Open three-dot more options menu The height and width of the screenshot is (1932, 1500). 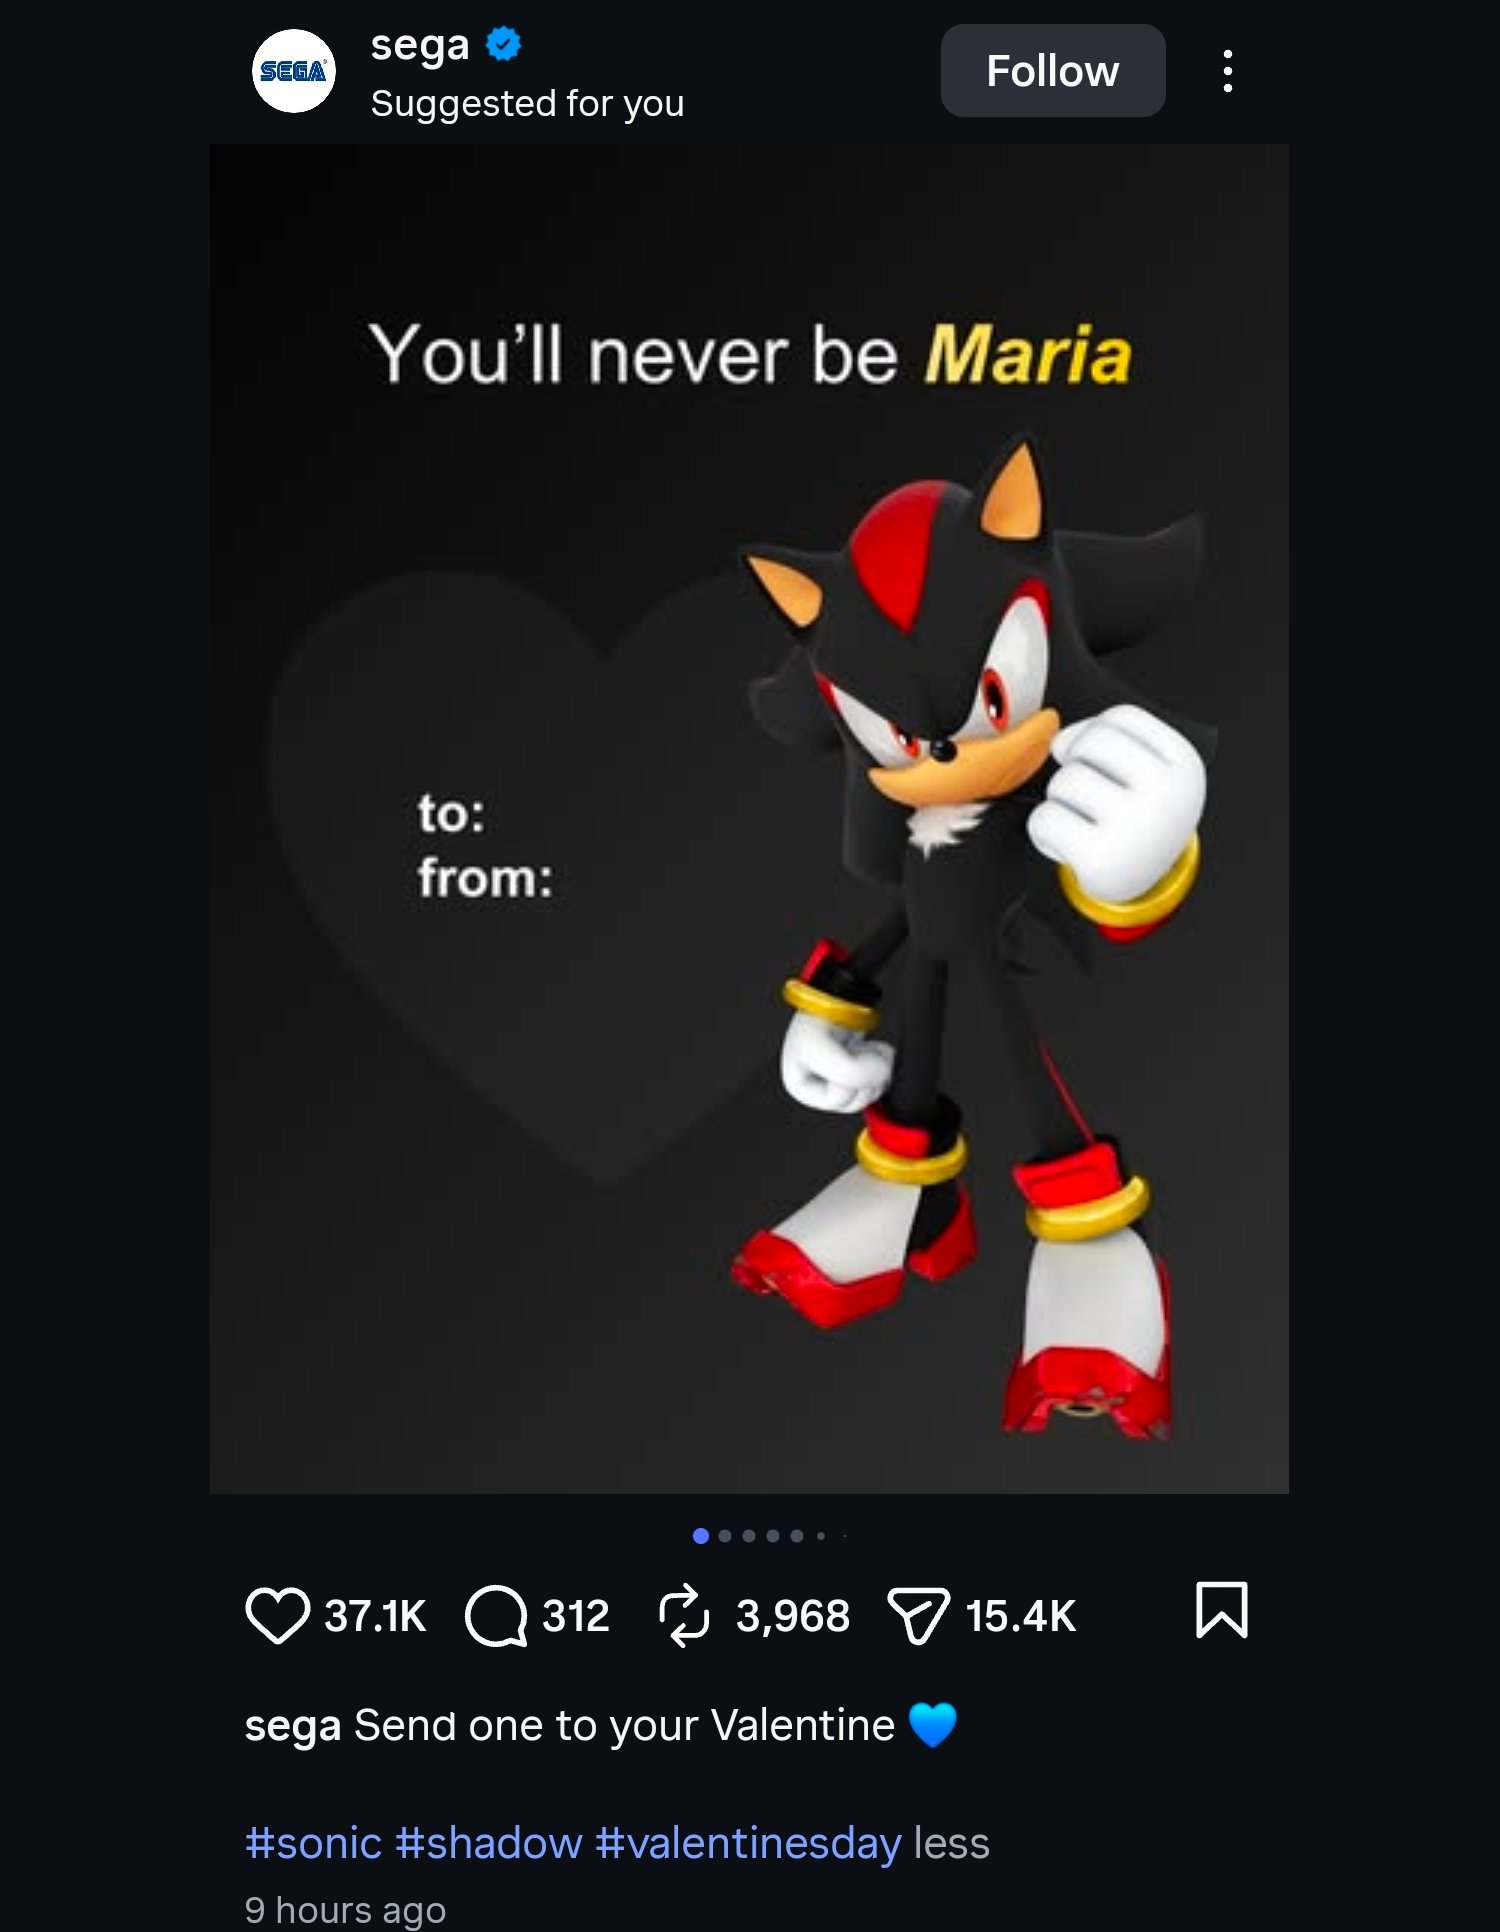(1228, 71)
